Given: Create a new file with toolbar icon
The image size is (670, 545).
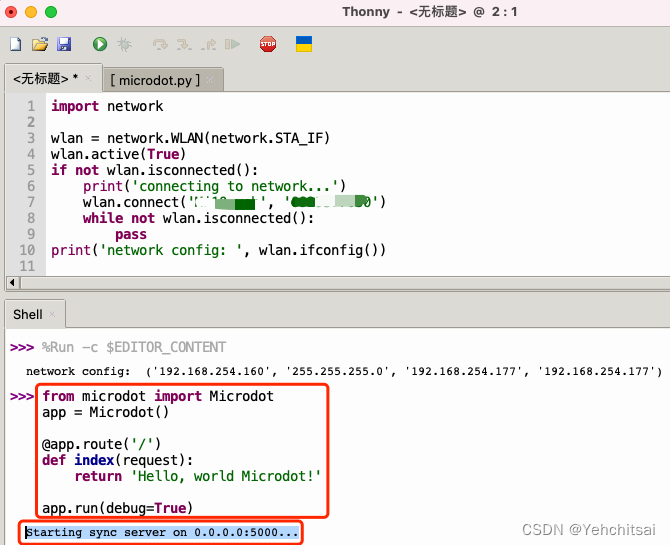Looking at the screenshot, I should coord(16,44).
